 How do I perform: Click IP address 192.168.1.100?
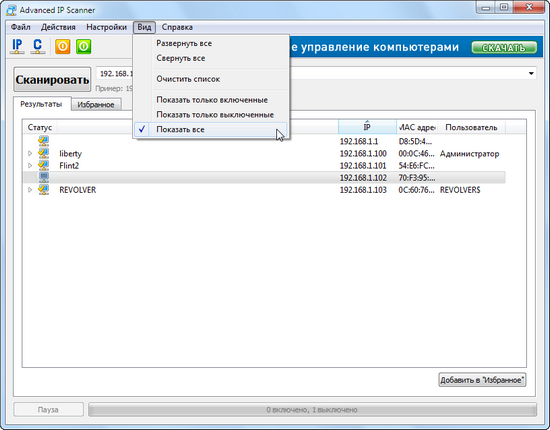click(363, 154)
